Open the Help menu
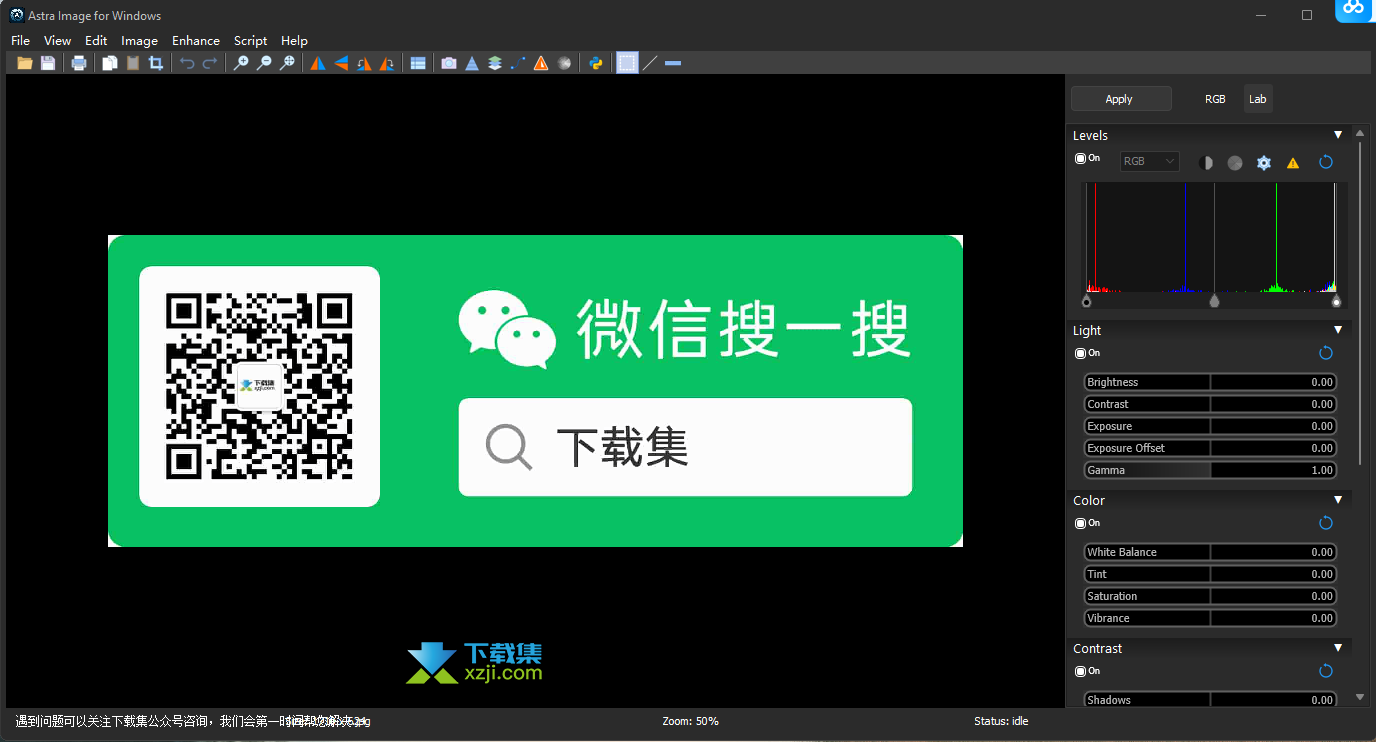Screen dimensions: 1376x742 click(x=294, y=41)
